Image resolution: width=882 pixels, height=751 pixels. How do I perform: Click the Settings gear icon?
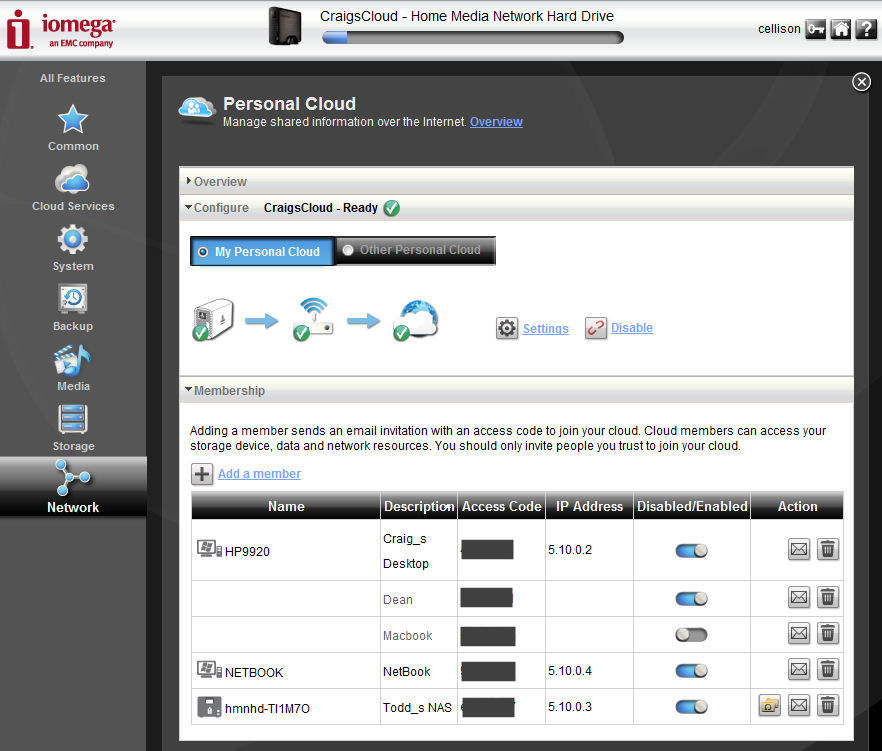pyautogui.click(x=507, y=328)
